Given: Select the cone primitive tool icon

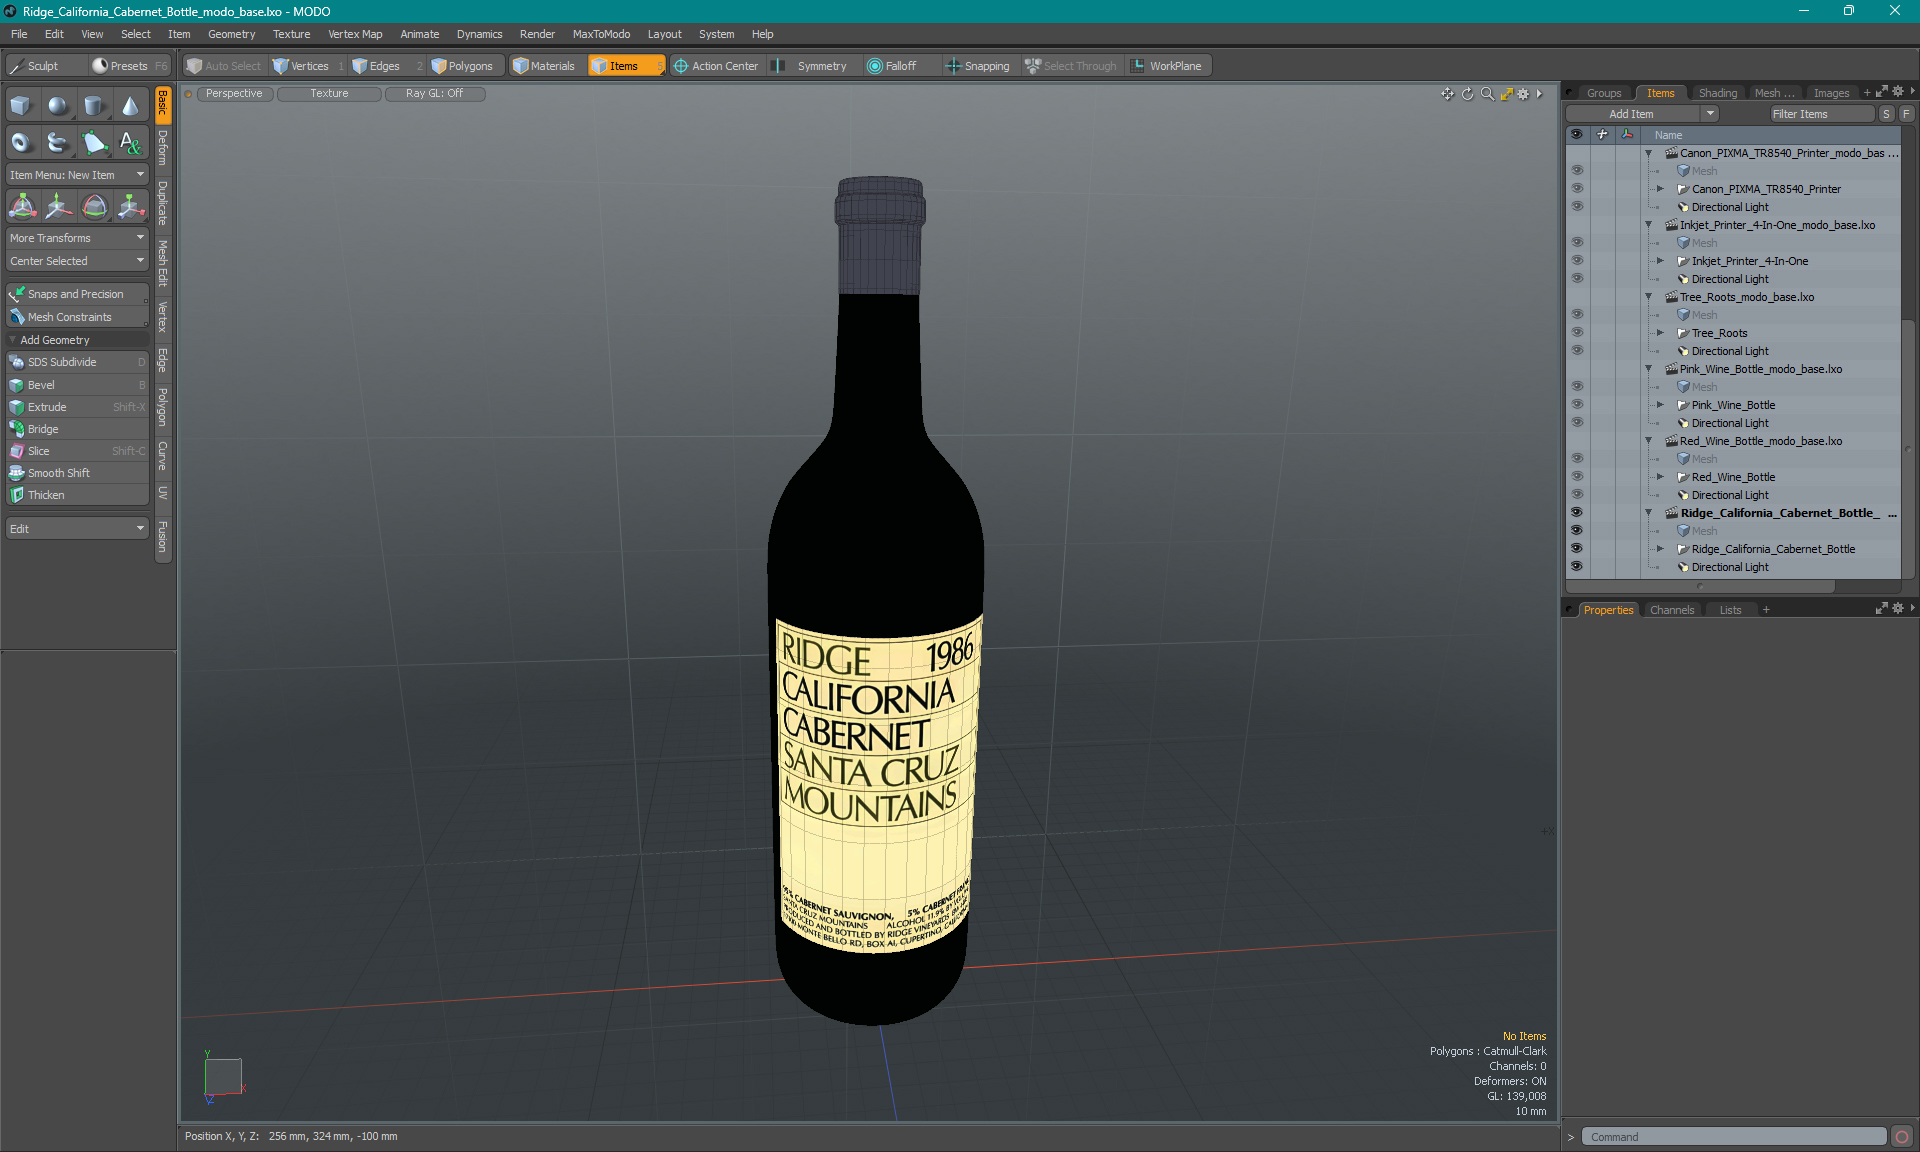Looking at the screenshot, I should tap(130, 106).
